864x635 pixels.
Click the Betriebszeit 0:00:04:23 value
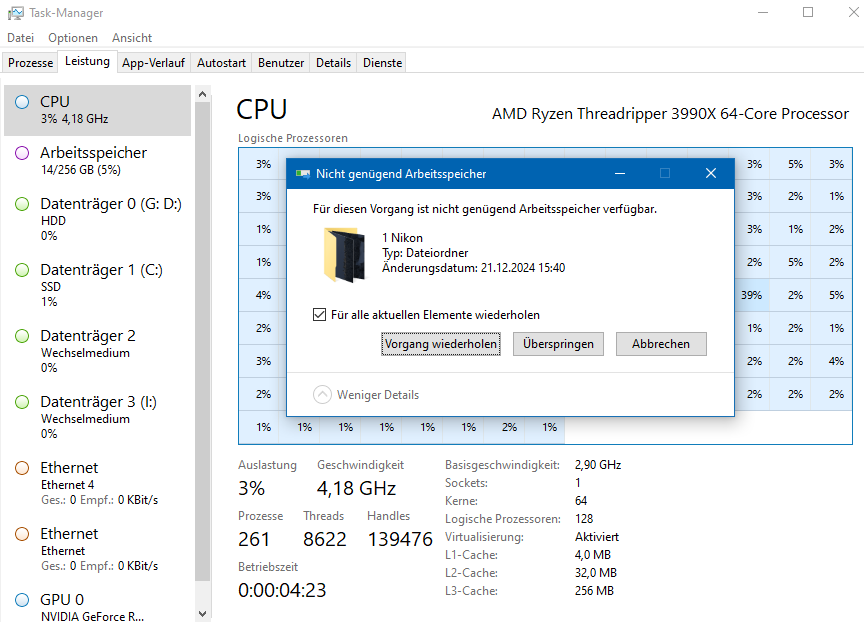pos(282,590)
